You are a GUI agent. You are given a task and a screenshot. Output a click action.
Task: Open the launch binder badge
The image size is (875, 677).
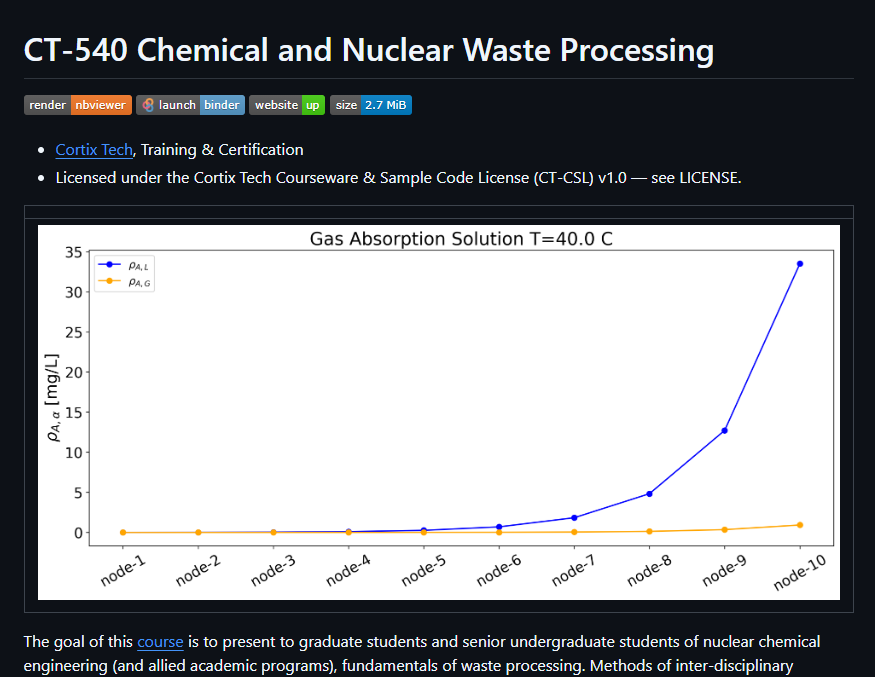coord(190,105)
